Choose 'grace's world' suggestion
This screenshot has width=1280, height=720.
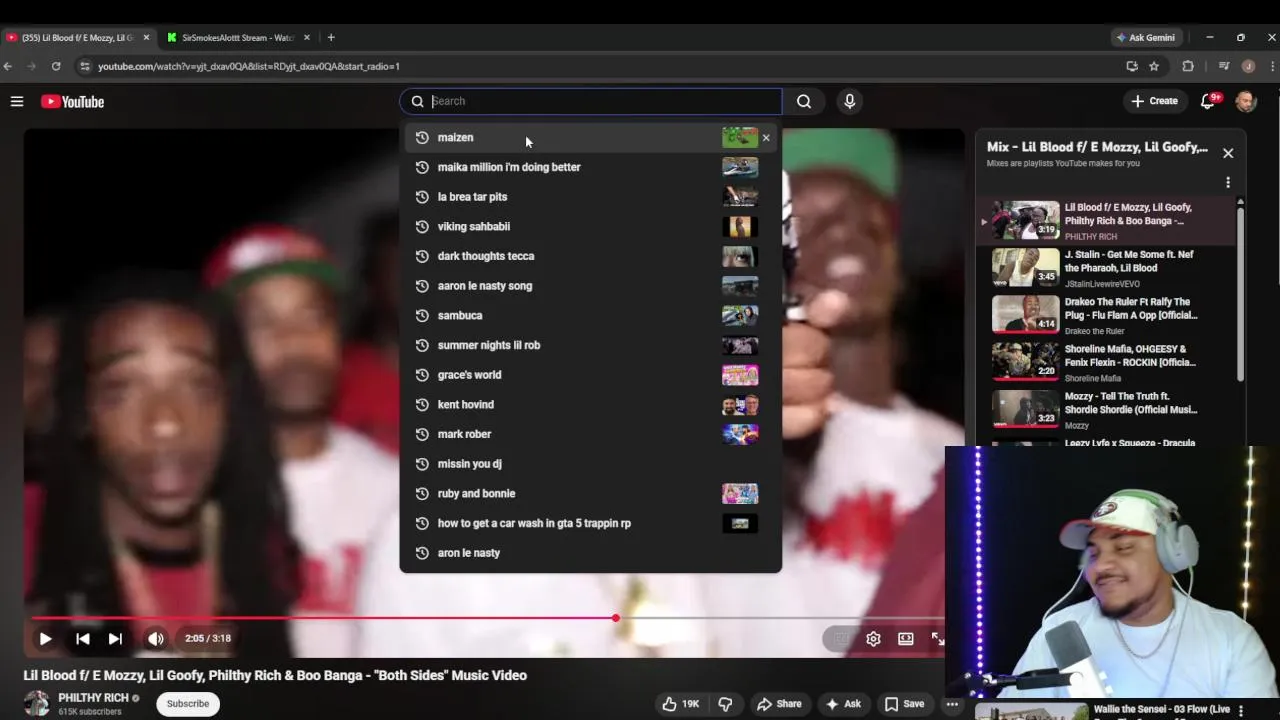(x=590, y=375)
